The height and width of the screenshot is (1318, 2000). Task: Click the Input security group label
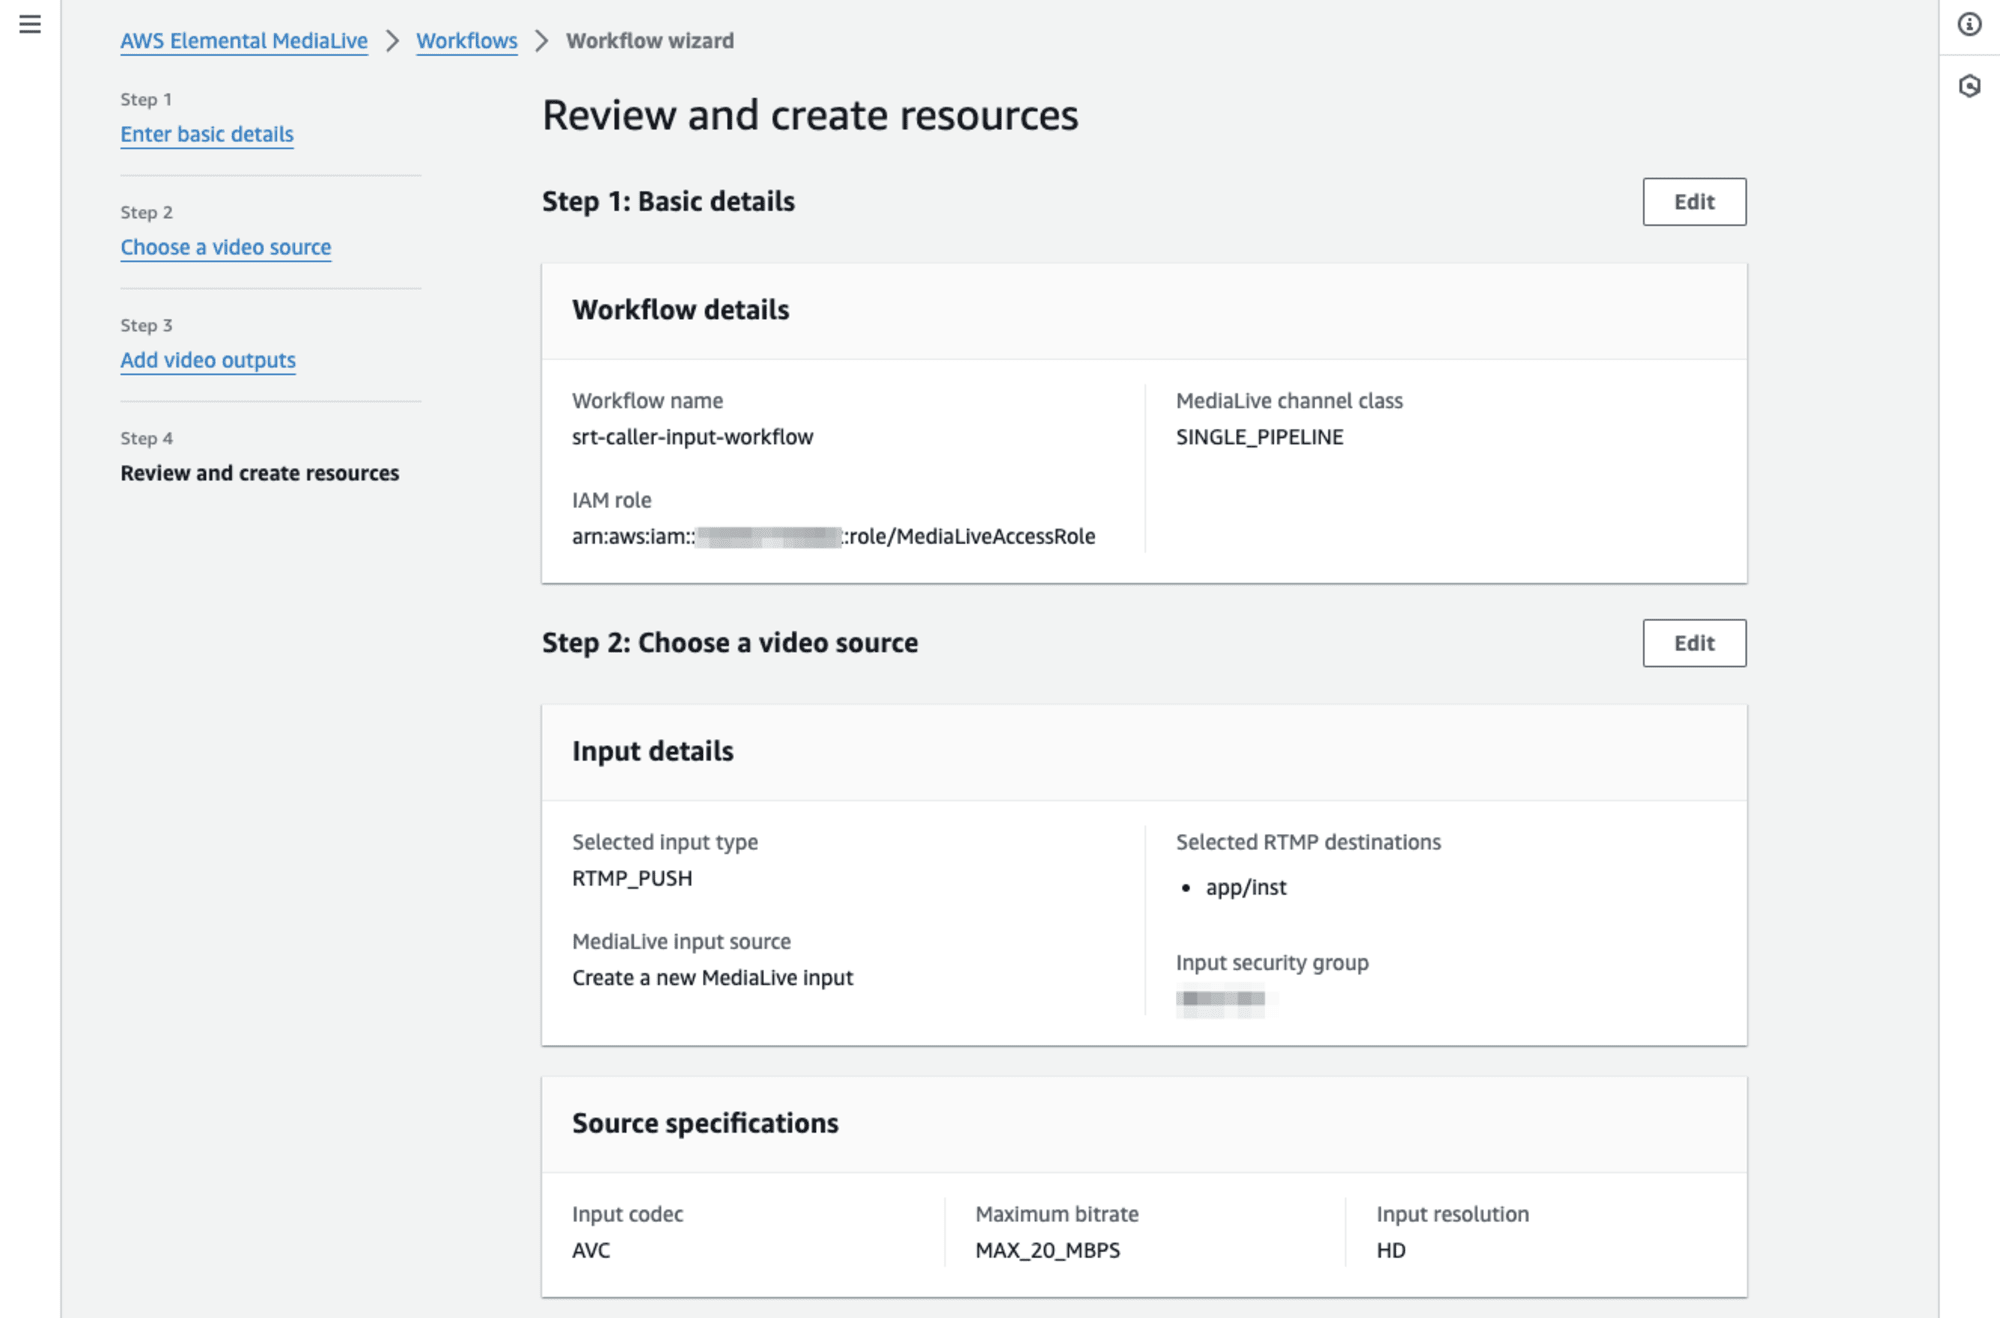[1272, 963]
